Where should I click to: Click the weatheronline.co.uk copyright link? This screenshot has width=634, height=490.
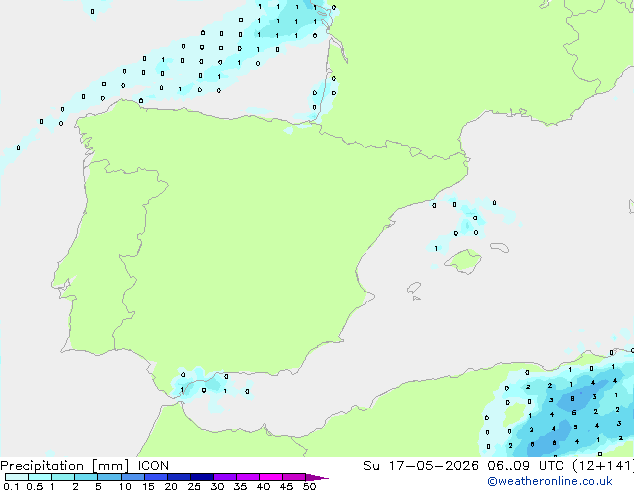point(550,481)
